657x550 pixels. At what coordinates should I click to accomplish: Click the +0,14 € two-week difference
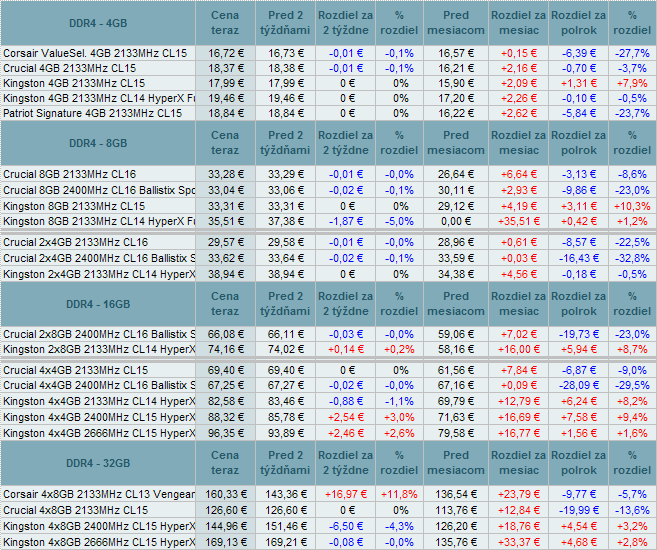tap(346, 349)
